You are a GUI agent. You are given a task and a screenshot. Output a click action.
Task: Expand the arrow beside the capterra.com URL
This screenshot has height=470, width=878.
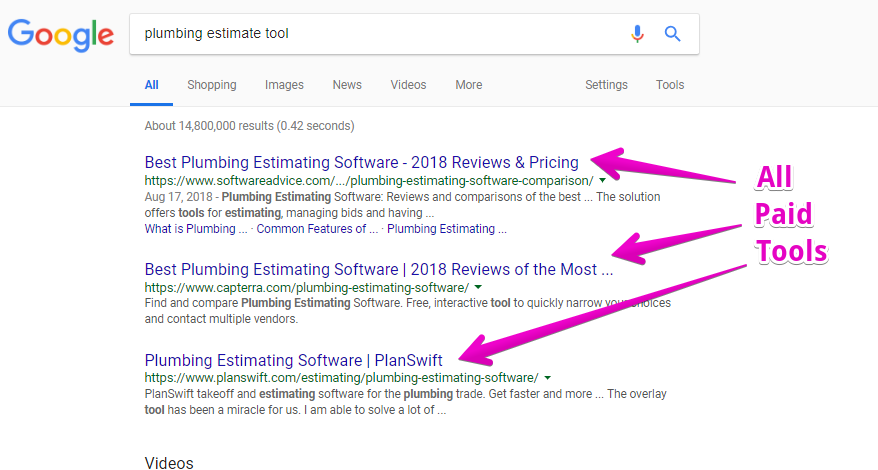(478, 287)
